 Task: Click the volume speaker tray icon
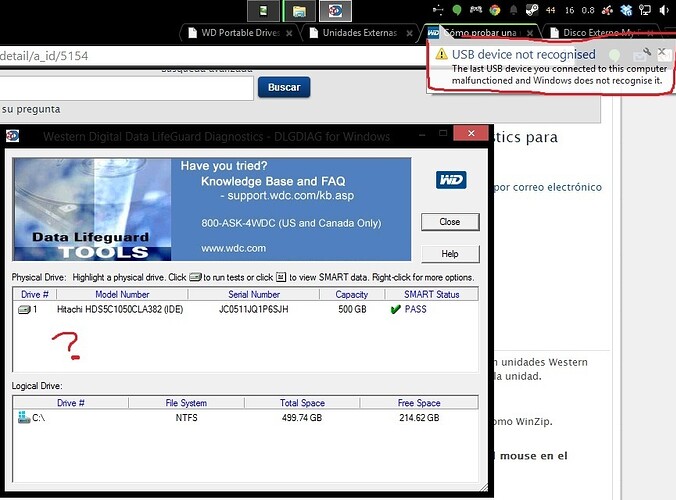(663, 10)
